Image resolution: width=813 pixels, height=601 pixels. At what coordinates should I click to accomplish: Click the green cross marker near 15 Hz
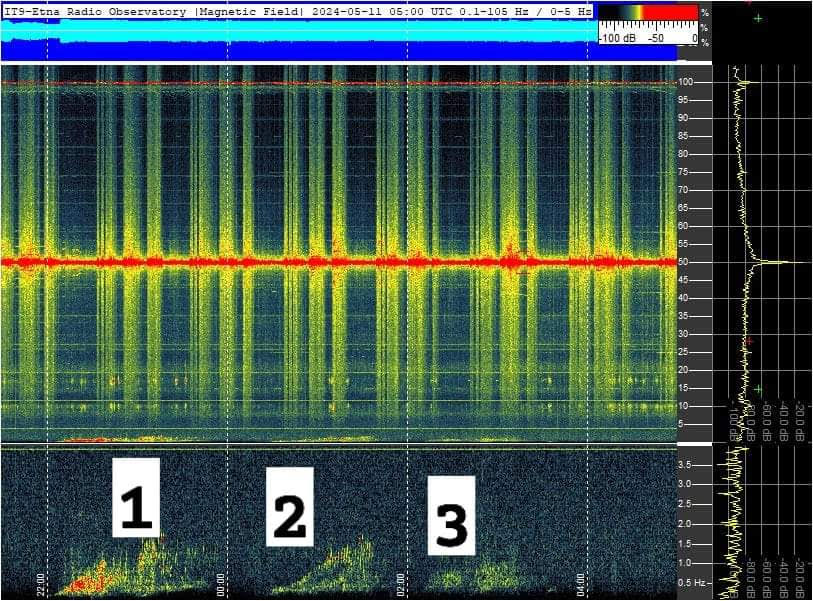pyautogui.click(x=758, y=388)
